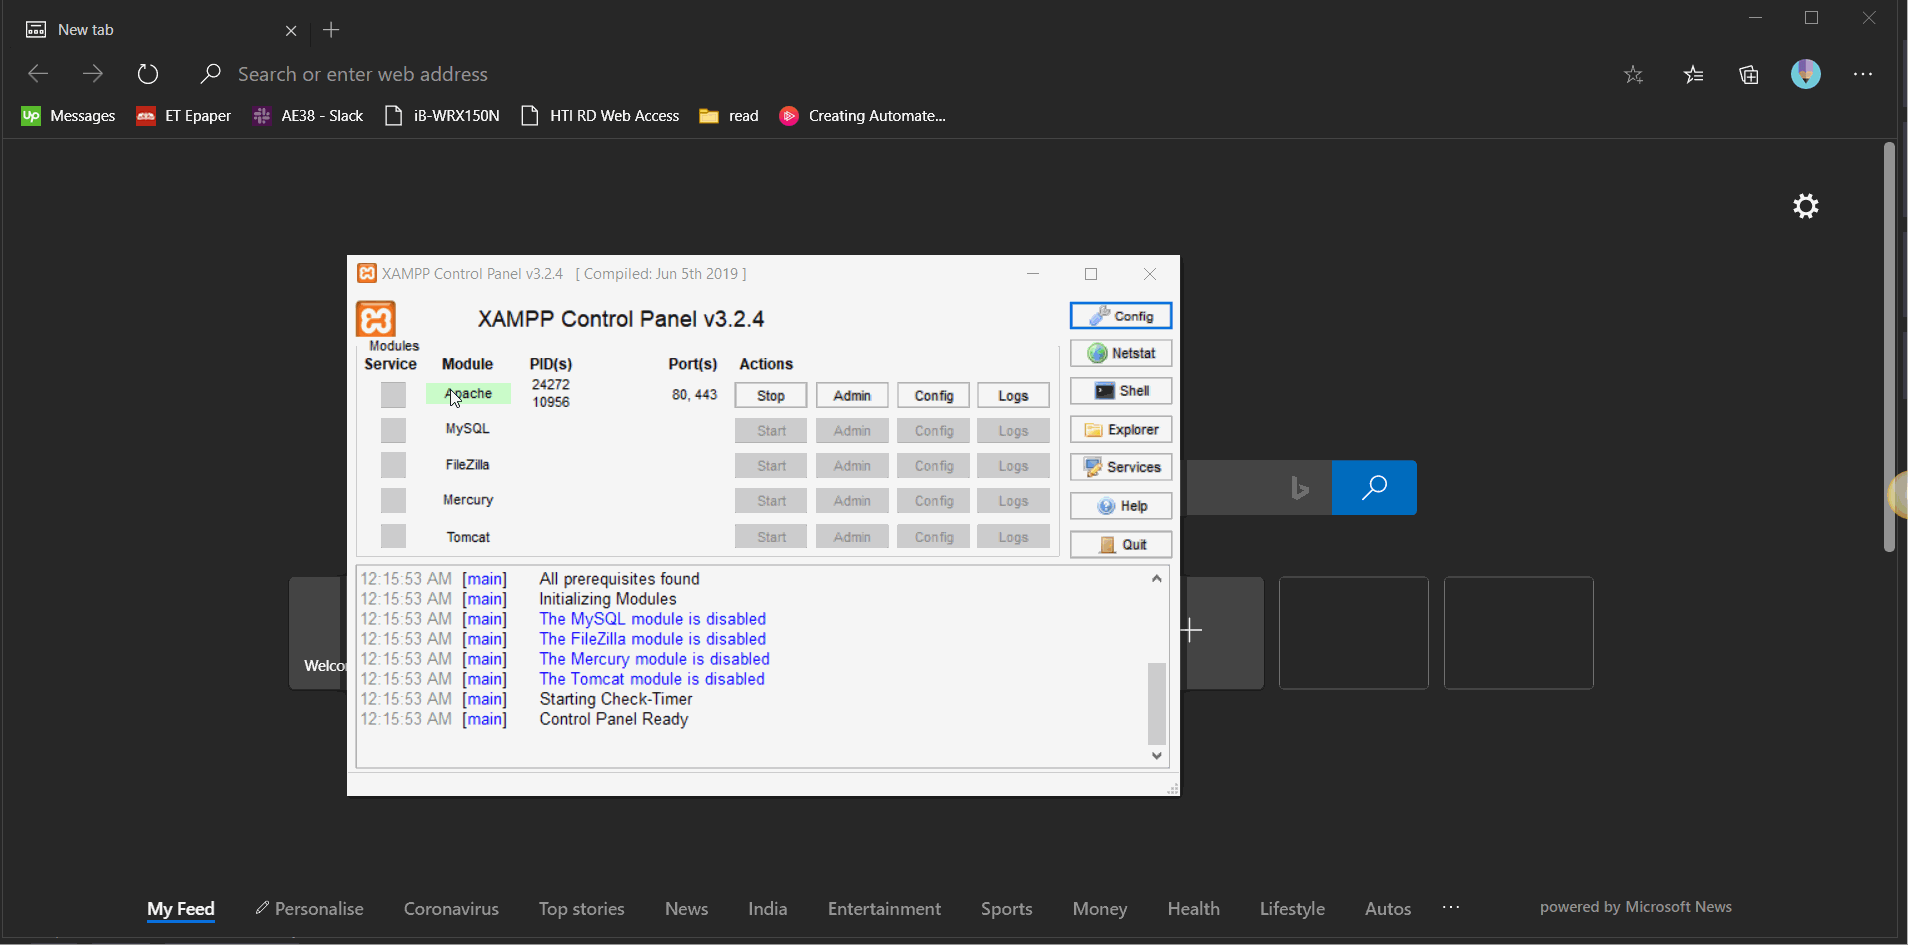The image size is (1908, 945).
Task: Open XAMPP Help
Action: (x=1120, y=506)
